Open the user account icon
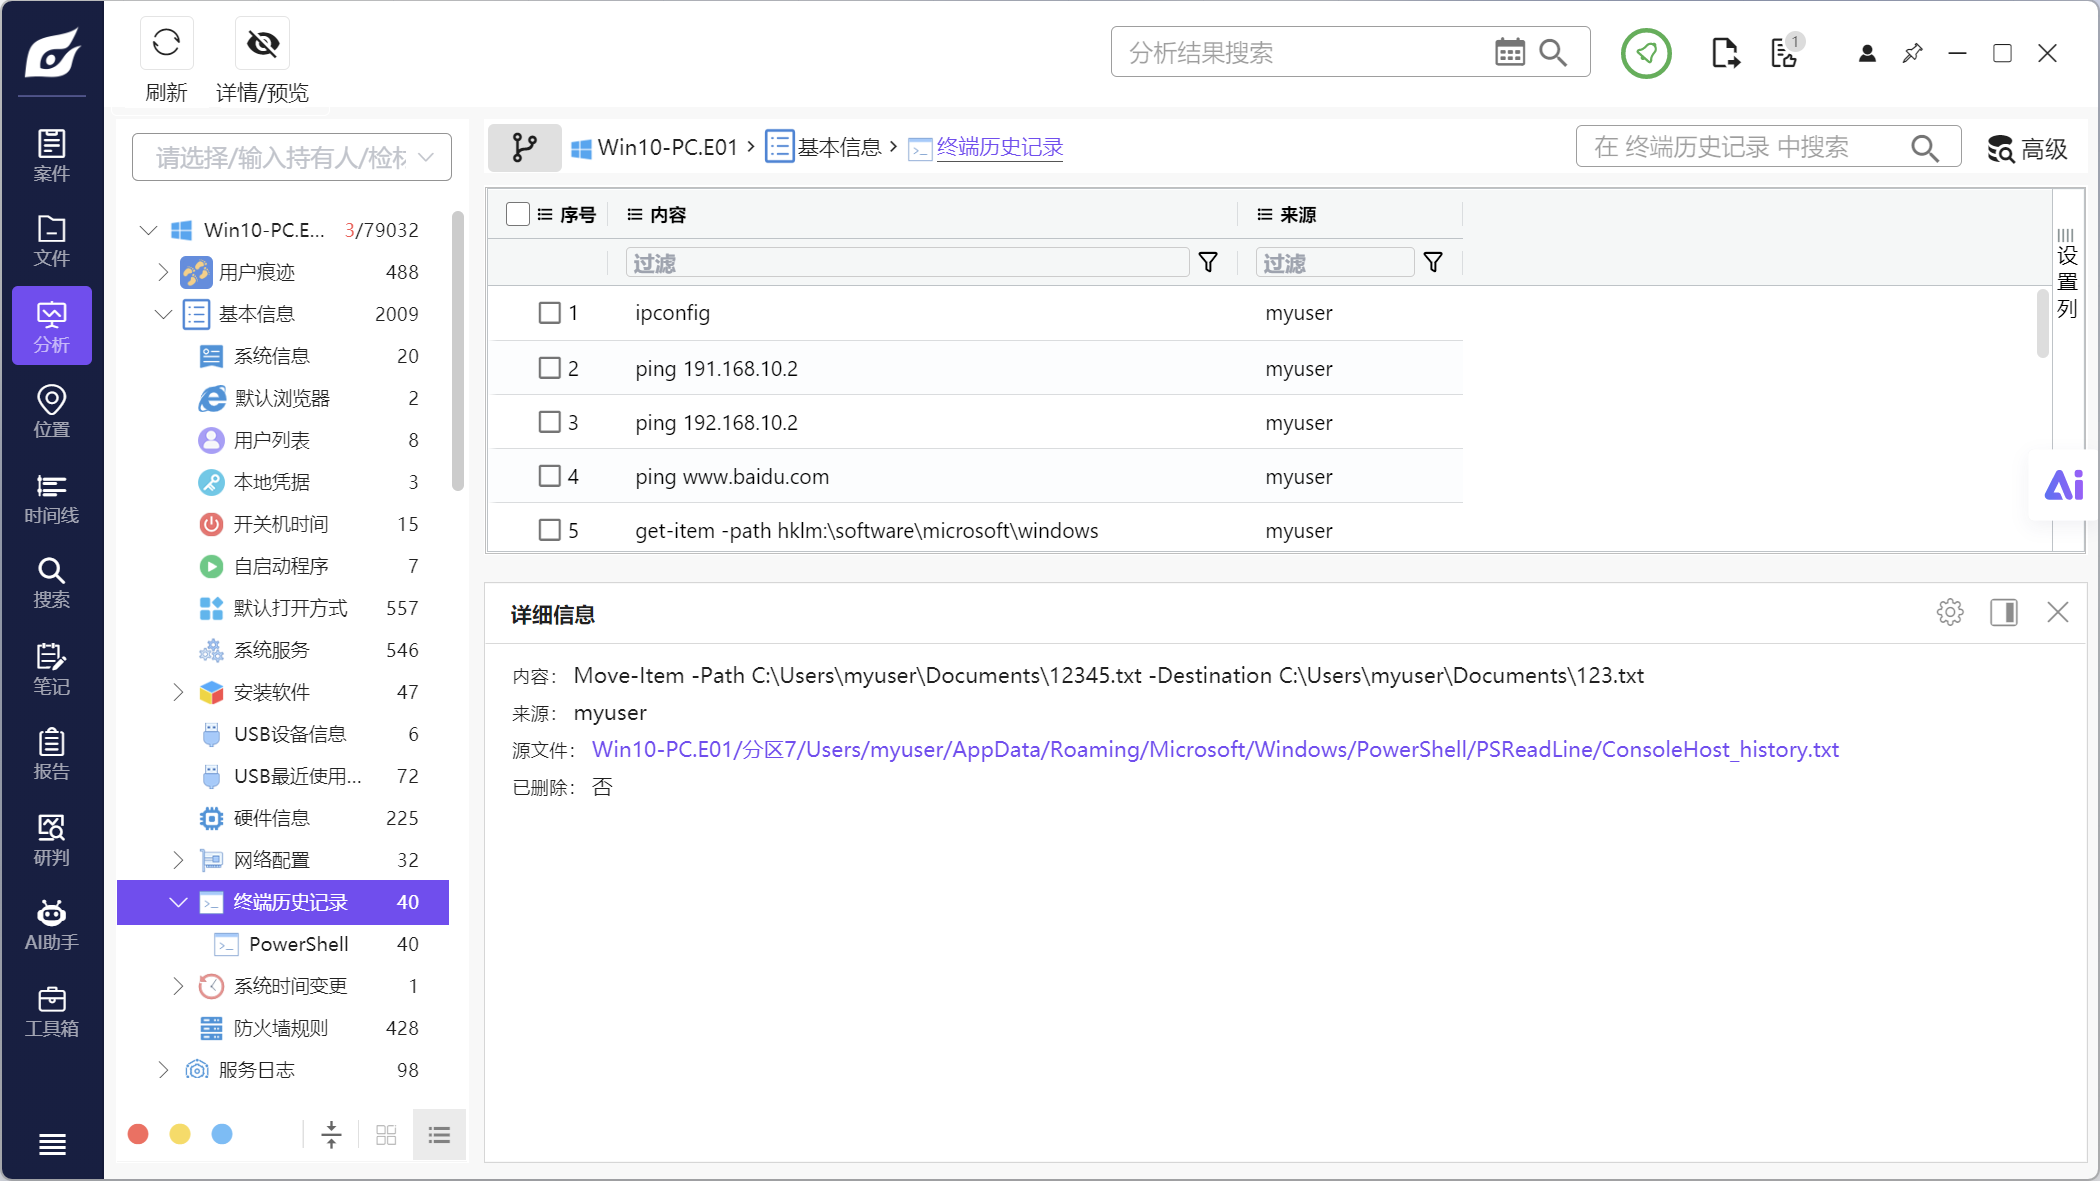This screenshot has width=2100, height=1181. (1866, 53)
